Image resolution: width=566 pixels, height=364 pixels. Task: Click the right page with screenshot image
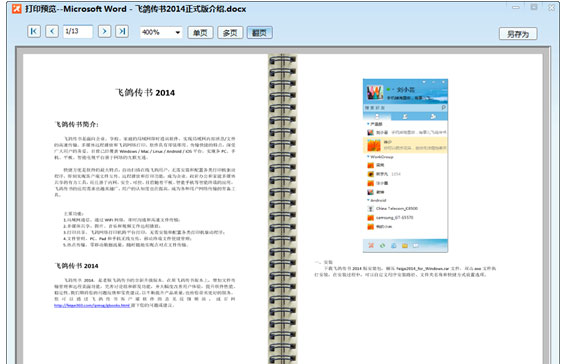419,209
